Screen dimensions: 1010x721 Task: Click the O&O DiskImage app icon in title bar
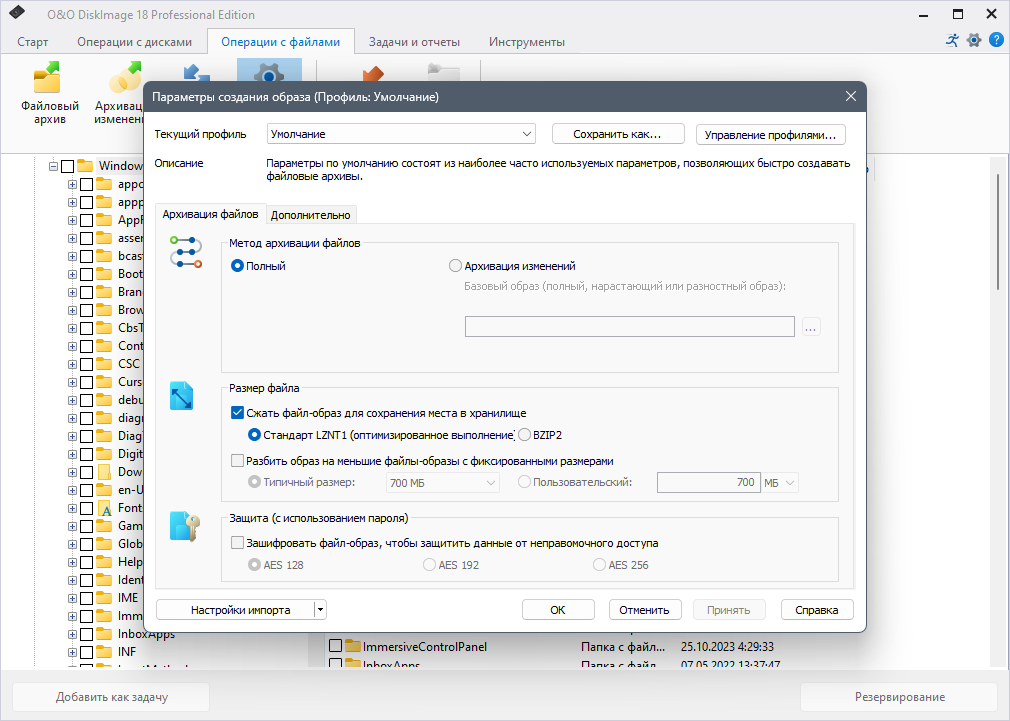point(17,12)
